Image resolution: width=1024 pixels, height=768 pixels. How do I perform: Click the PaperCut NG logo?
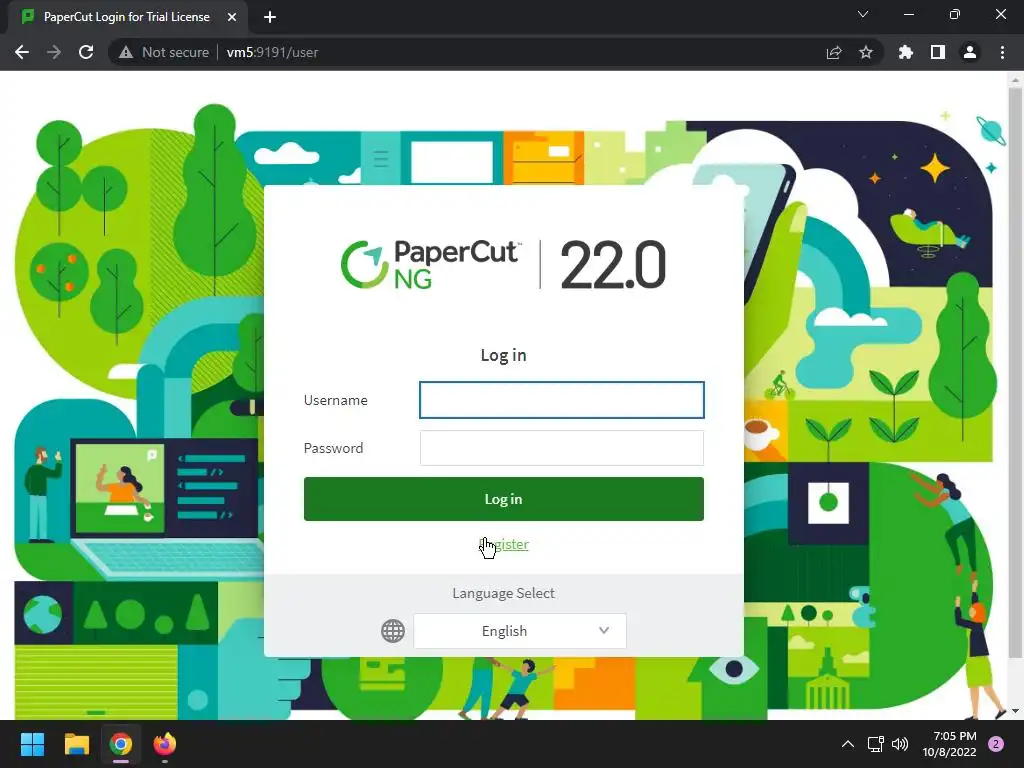[432, 264]
